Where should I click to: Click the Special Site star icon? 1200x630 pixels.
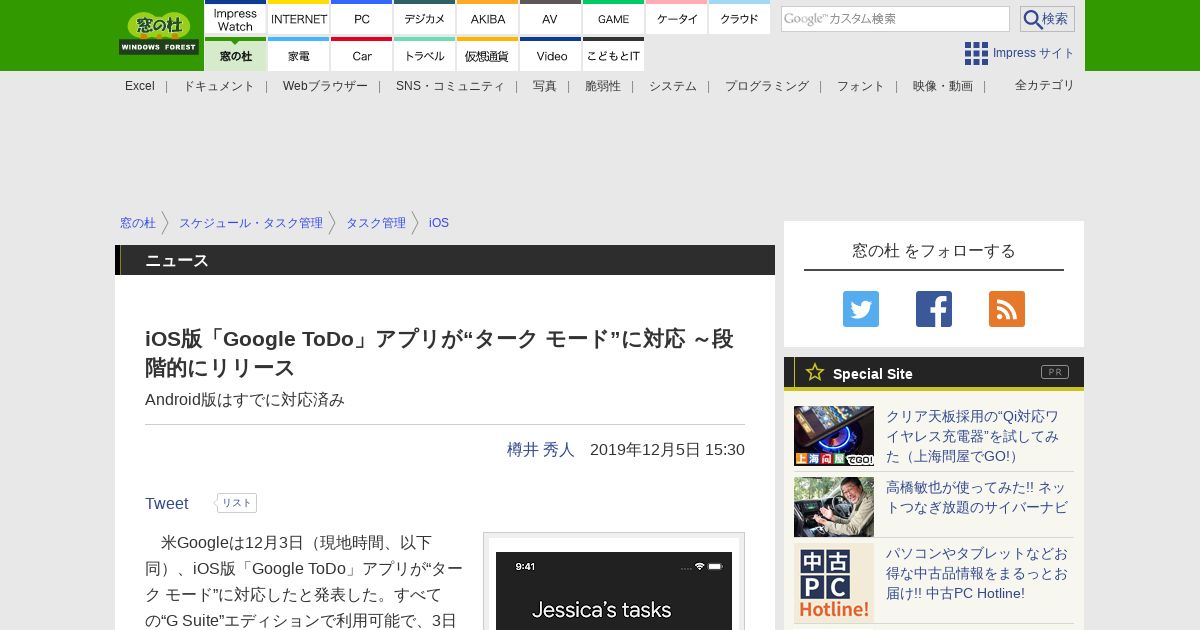(815, 372)
